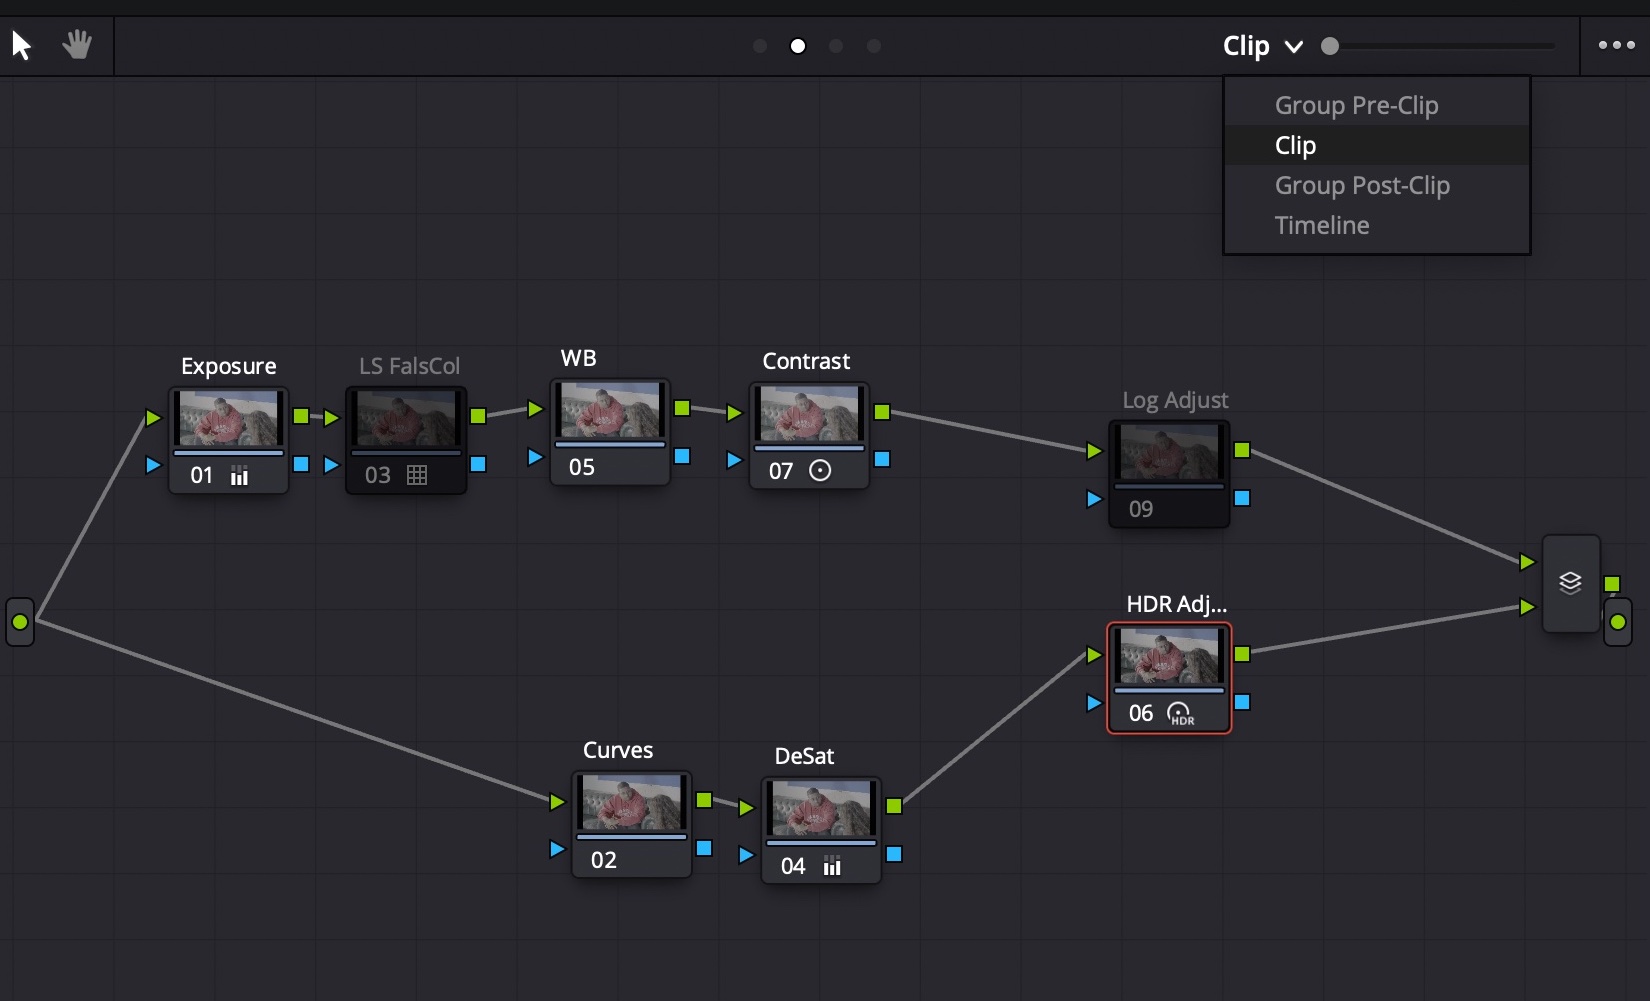Choose Timeline from the open menu
Viewport: 1650px width, 1001px height.
coord(1321,225)
